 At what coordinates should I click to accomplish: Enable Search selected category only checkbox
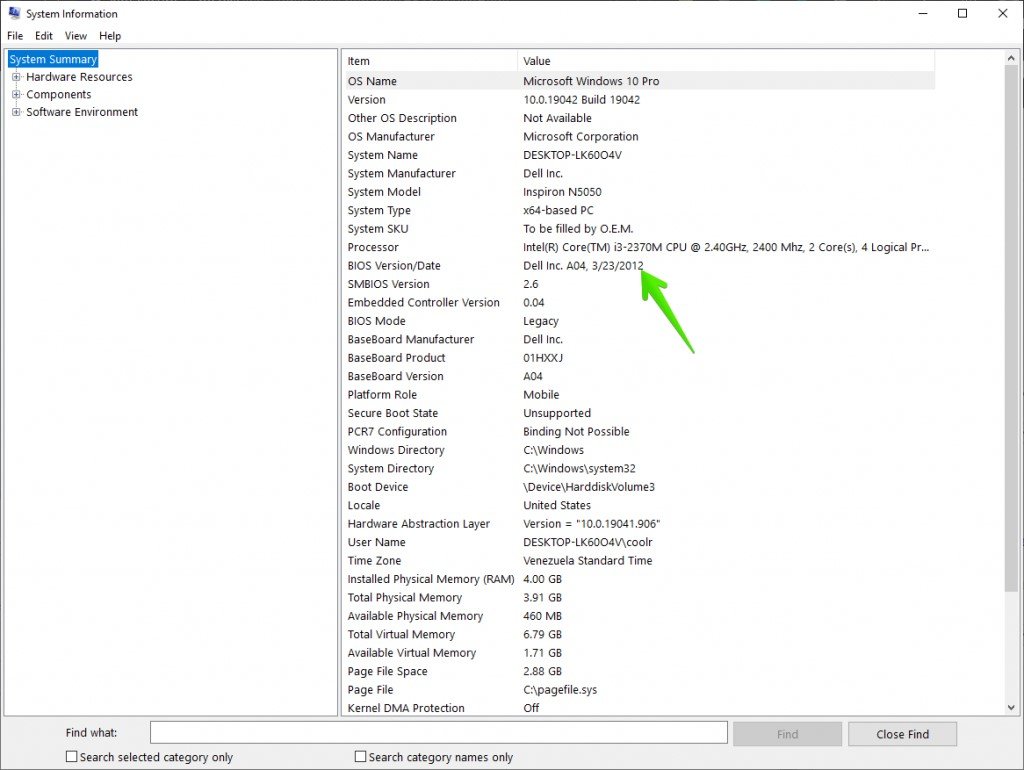pos(71,756)
